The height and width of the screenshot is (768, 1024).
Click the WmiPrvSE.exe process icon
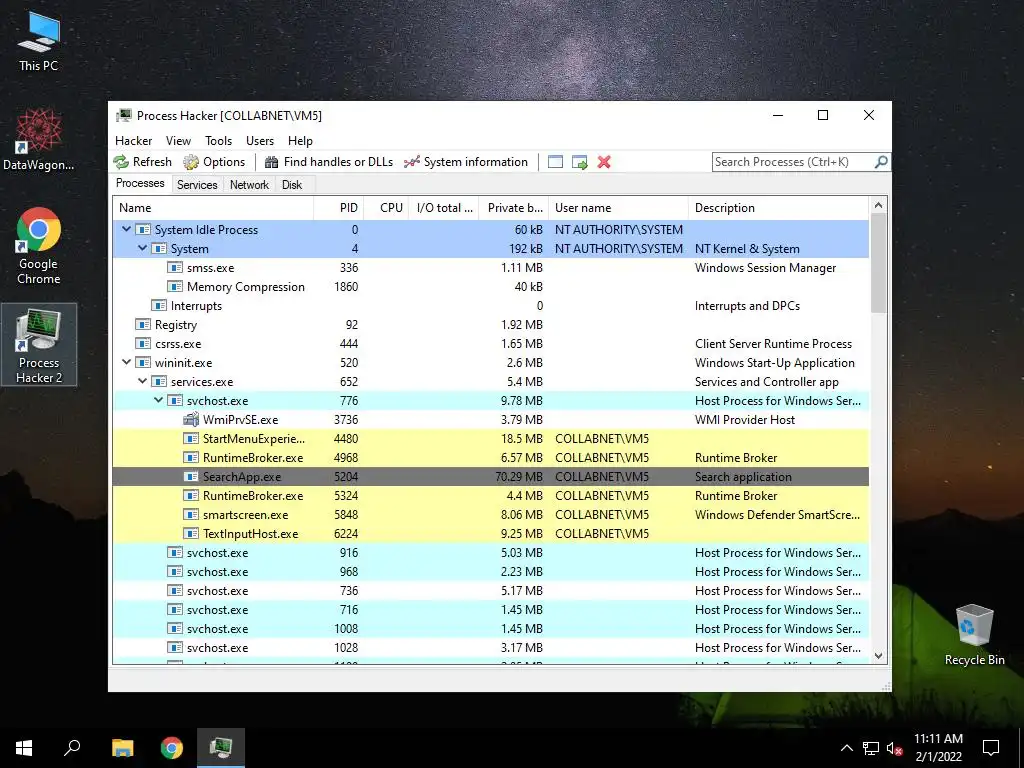click(191, 419)
